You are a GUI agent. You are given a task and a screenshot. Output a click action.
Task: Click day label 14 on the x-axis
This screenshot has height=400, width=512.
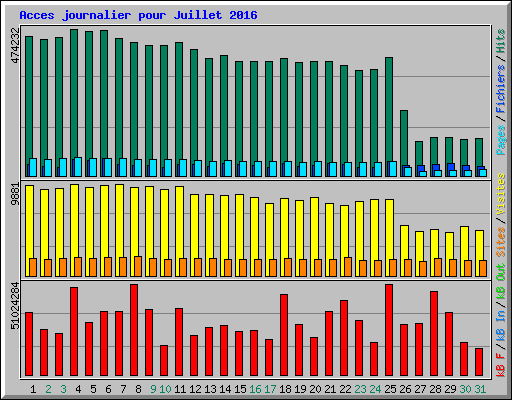pyautogui.click(x=225, y=389)
